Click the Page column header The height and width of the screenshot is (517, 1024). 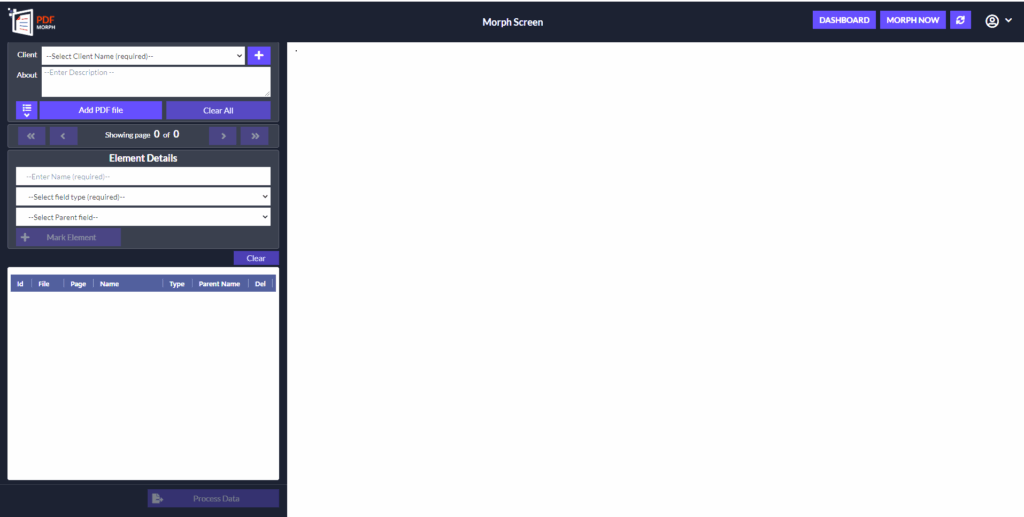(78, 284)
